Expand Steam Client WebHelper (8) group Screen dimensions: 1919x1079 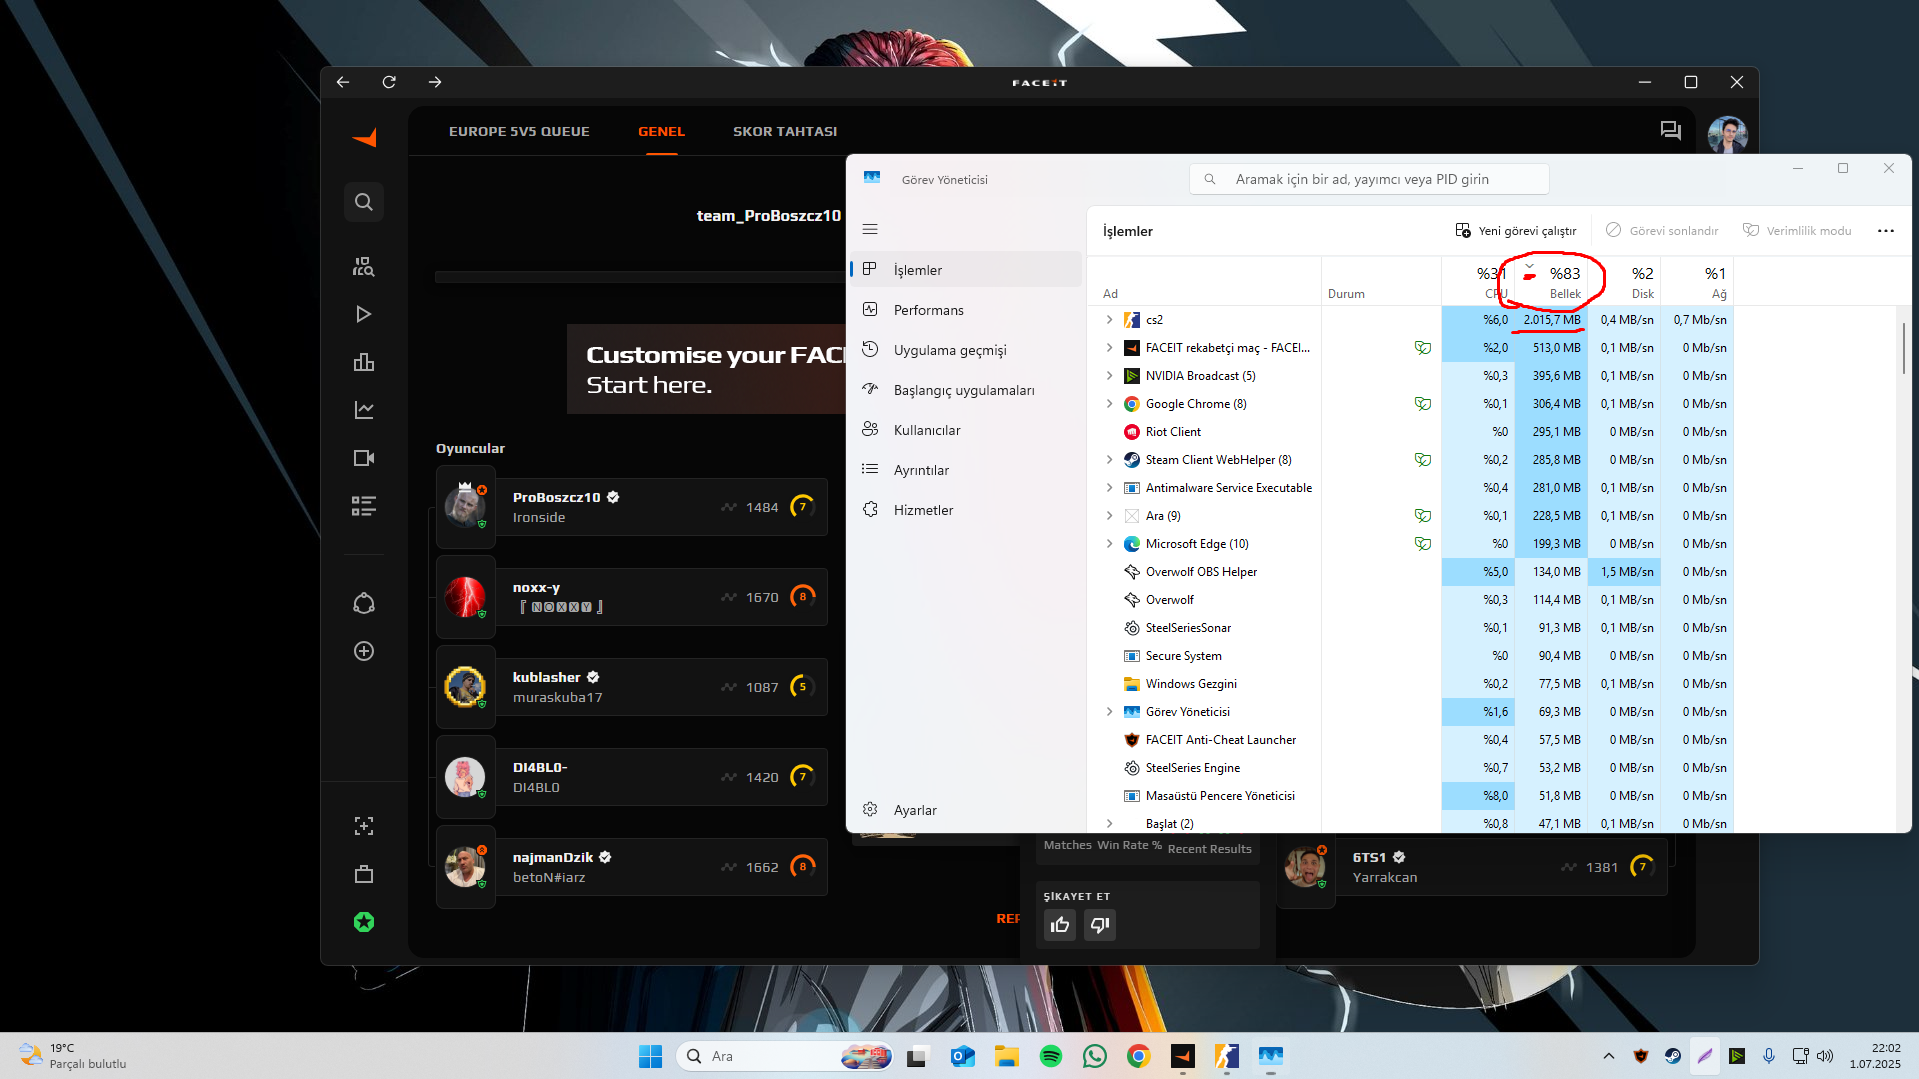pyautogui.click(x=1109, y=460)
